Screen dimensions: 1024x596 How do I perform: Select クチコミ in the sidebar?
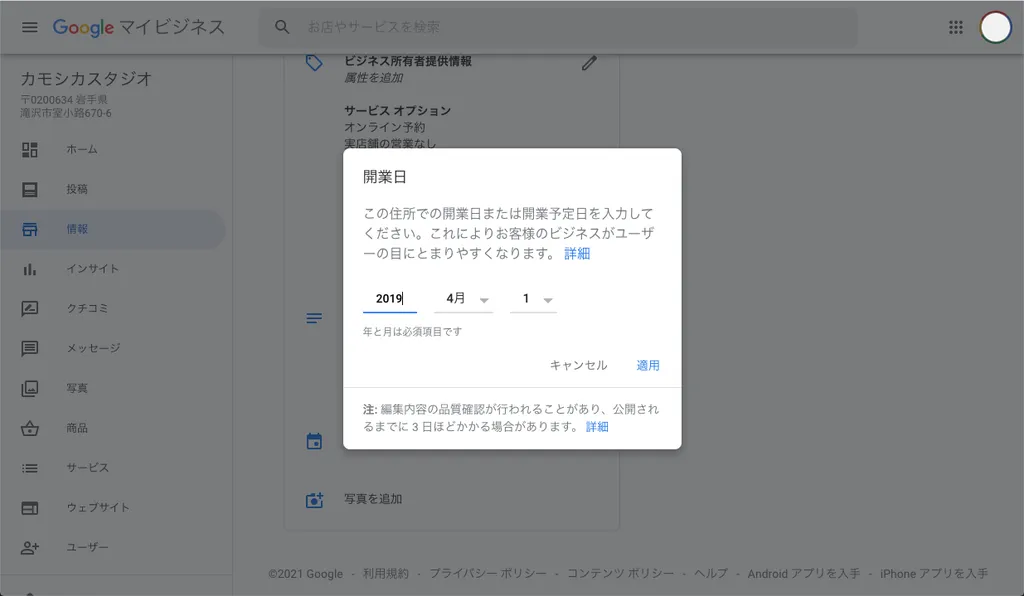[112, 309]
